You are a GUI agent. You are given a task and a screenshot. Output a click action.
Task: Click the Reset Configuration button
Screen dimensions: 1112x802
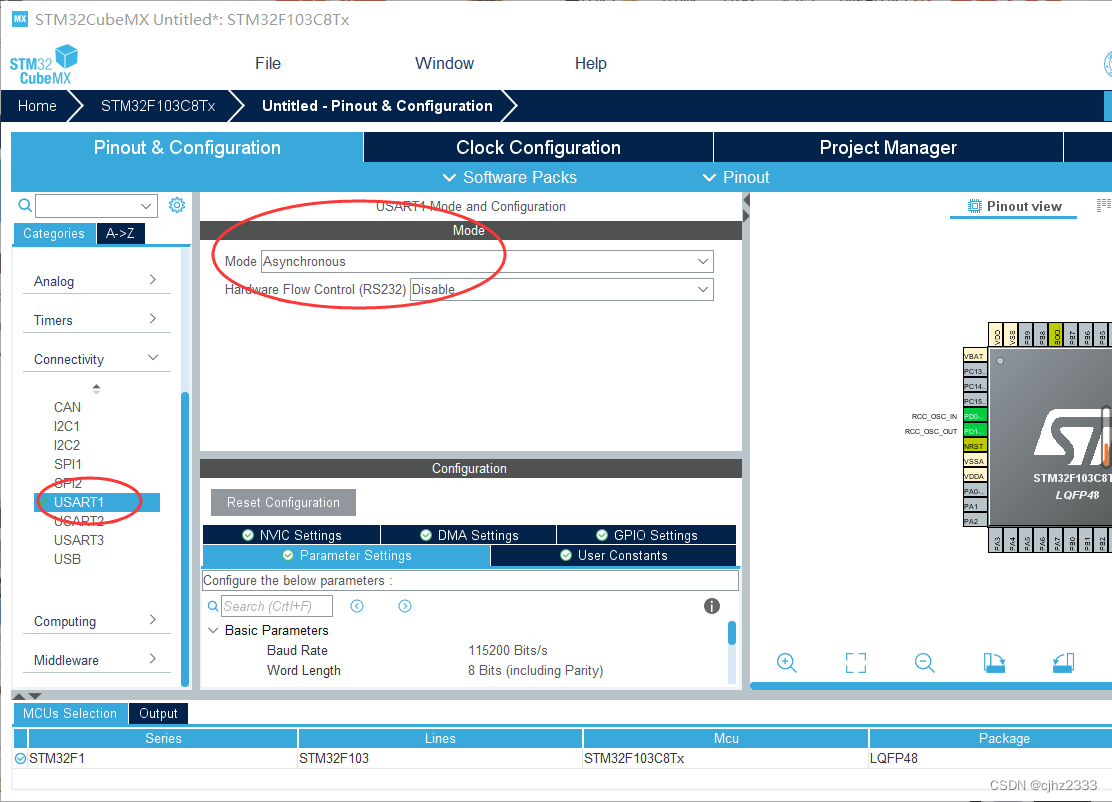283,502
